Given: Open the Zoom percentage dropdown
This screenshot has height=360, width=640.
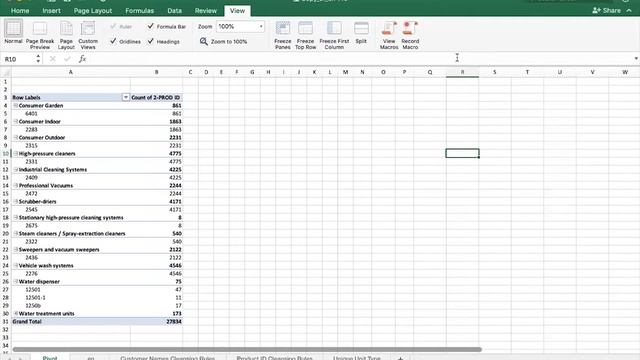Looking at the screenshot, I should [261, 27].
